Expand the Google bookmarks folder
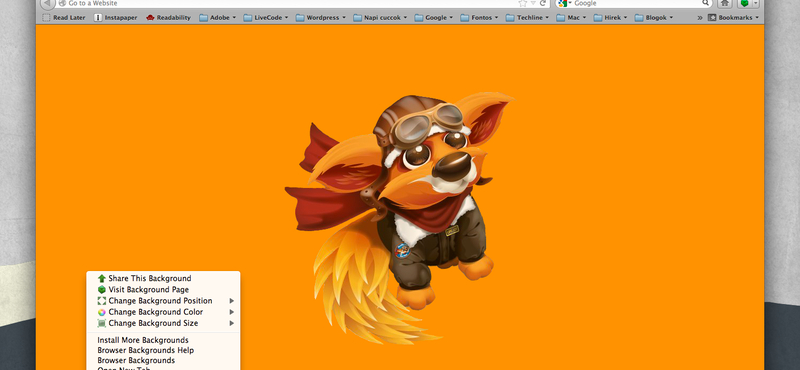Image resolution: width=800 pixels, height=370 pixels. click(434, 17)
